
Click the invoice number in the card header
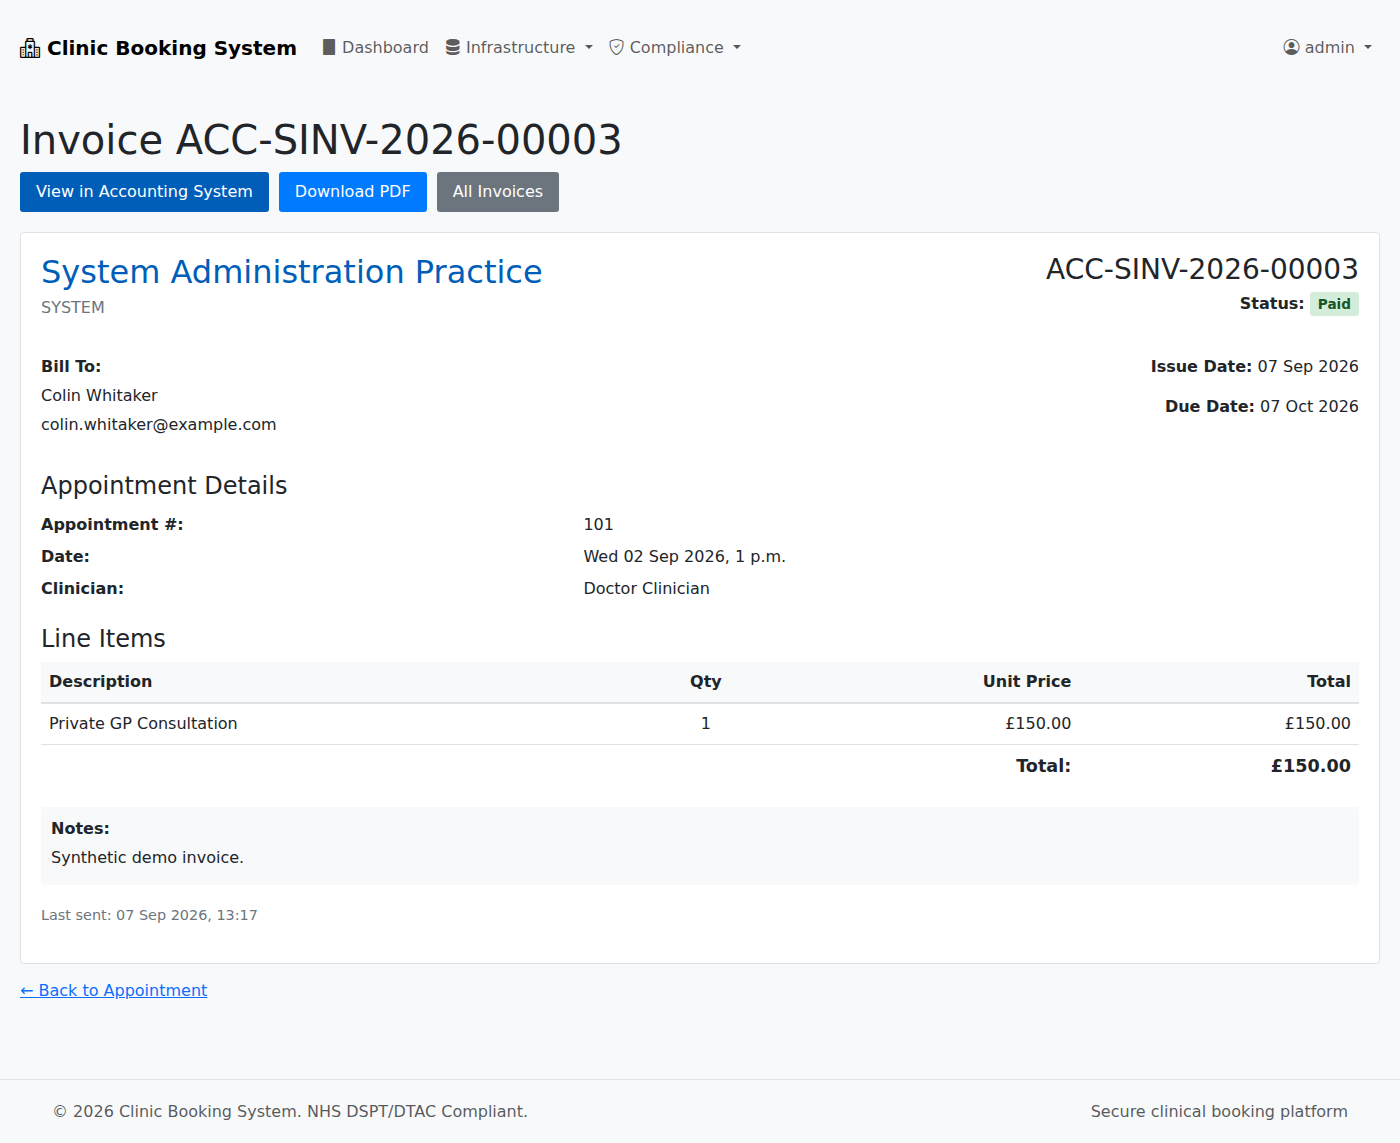click(1202, 269)
